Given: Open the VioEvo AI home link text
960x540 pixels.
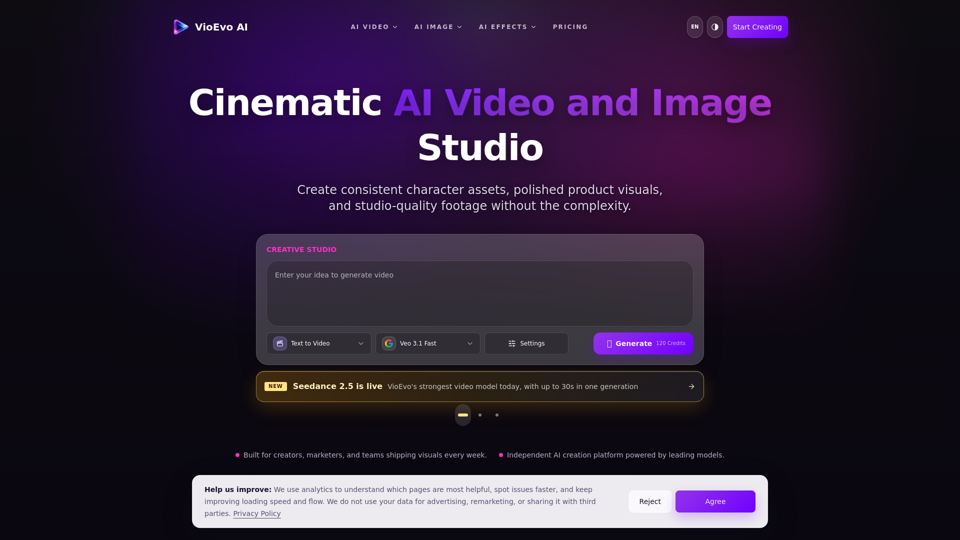Looking at the screenshot, I should (x=221, y=27).
